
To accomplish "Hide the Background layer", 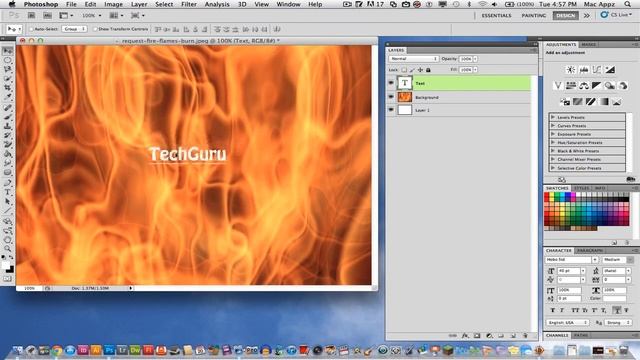I will 391,97.
